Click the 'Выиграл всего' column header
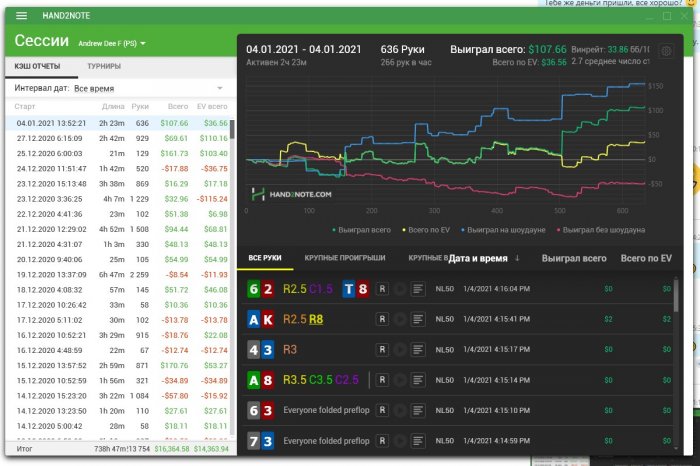The image size is (700, 466). tap(574, 258)
